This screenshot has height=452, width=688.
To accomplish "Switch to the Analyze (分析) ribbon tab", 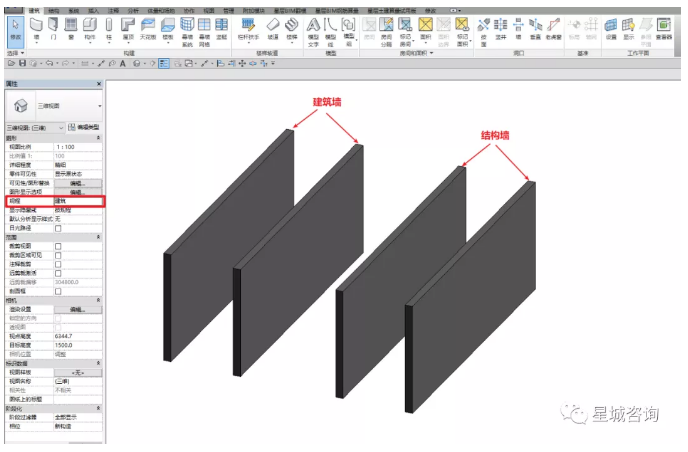I will [x=133, y=10].
